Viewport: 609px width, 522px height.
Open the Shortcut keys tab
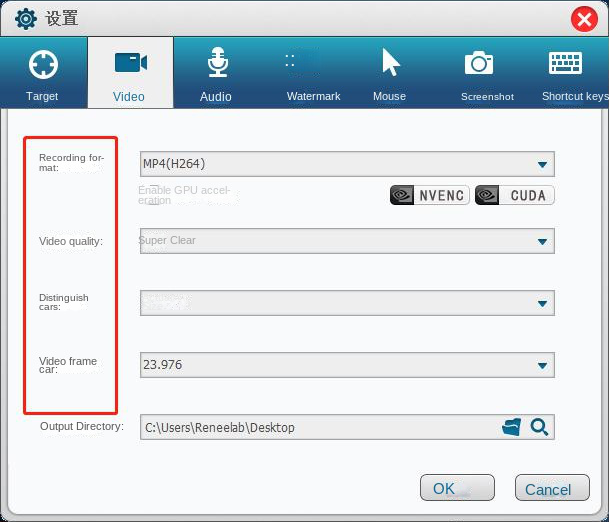[x=573, y=73]
